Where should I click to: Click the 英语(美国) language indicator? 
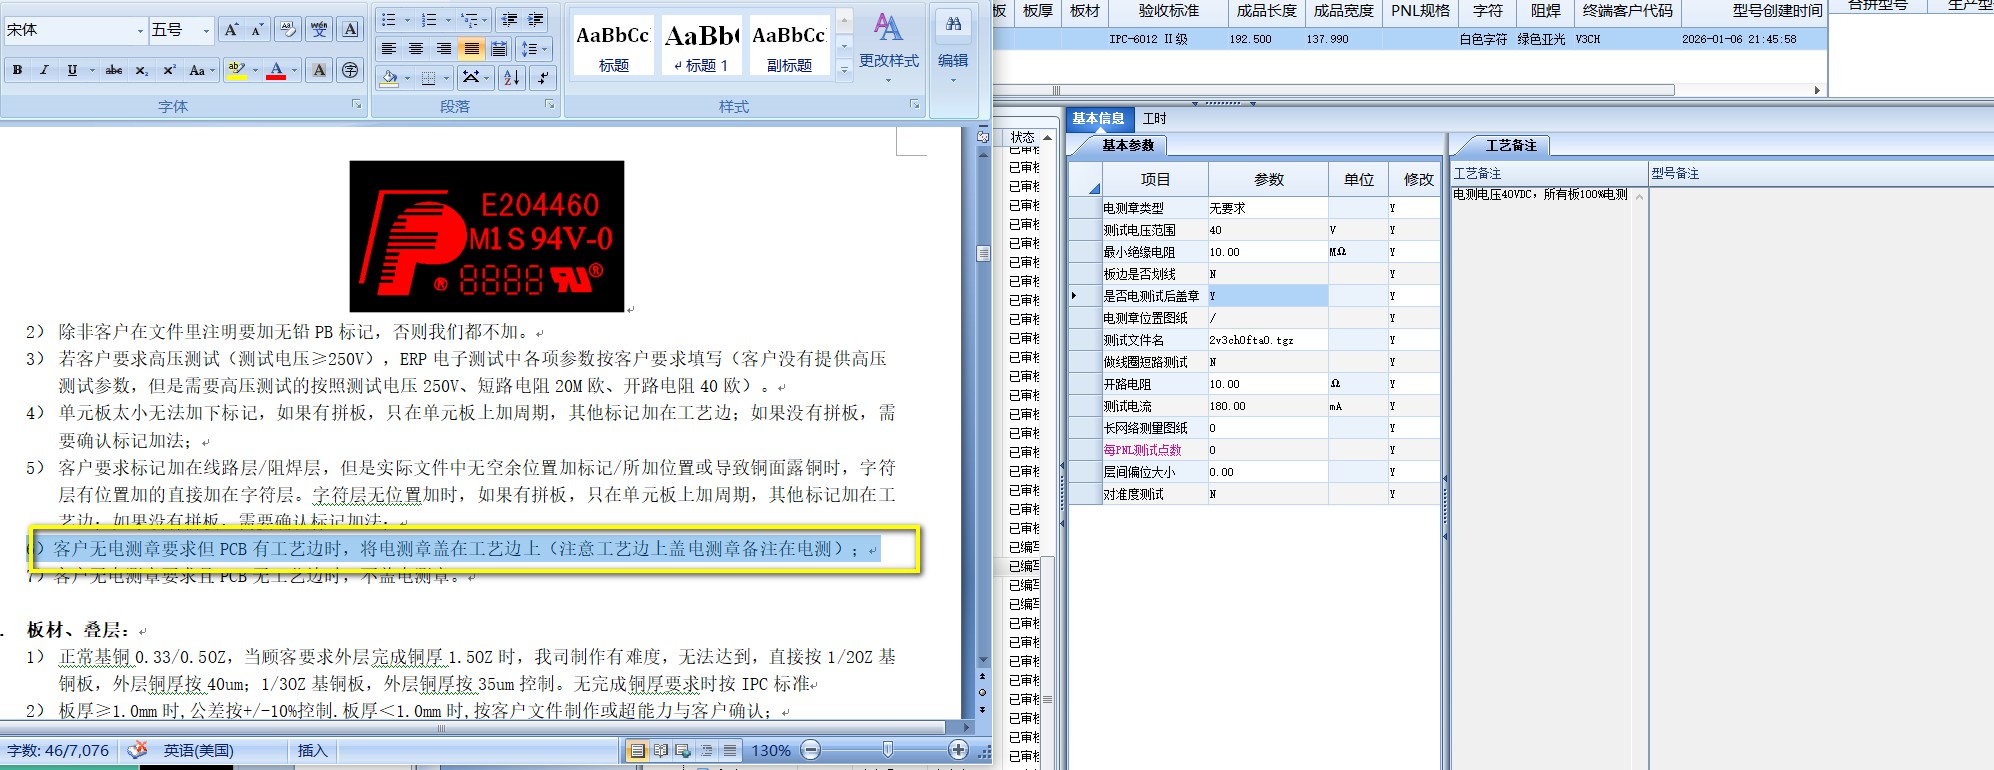tap(198, 750)
